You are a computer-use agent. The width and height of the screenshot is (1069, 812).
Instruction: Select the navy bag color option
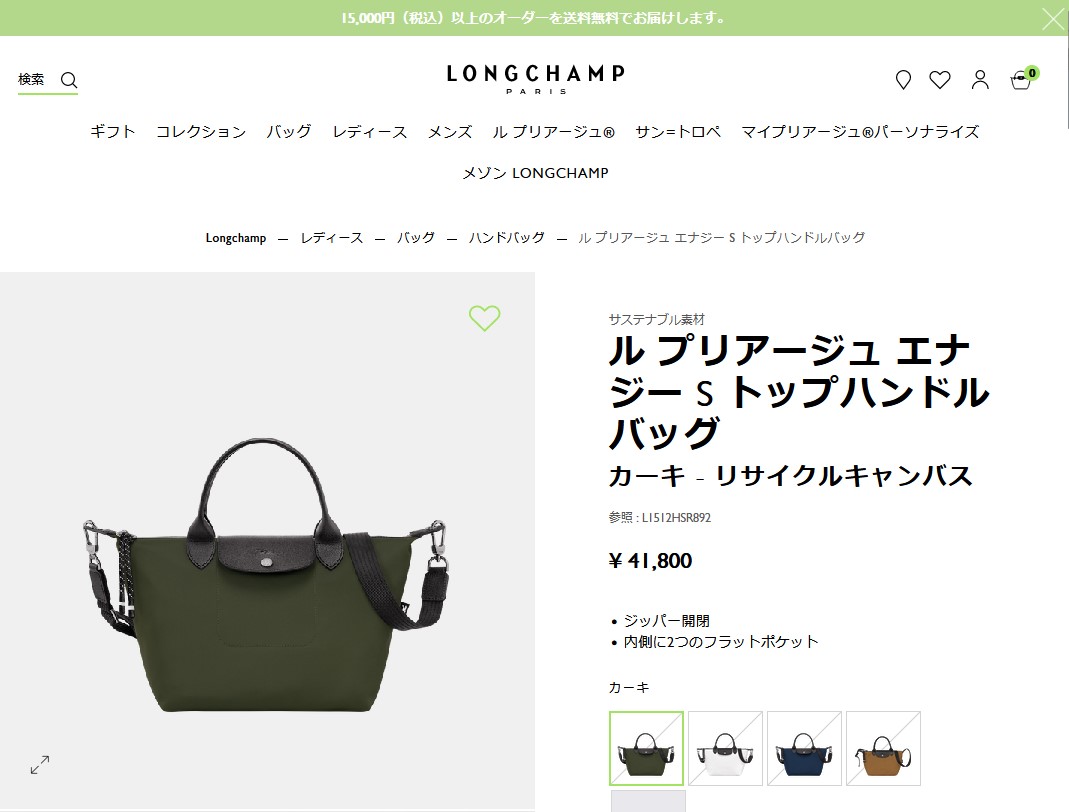(804, 748)
